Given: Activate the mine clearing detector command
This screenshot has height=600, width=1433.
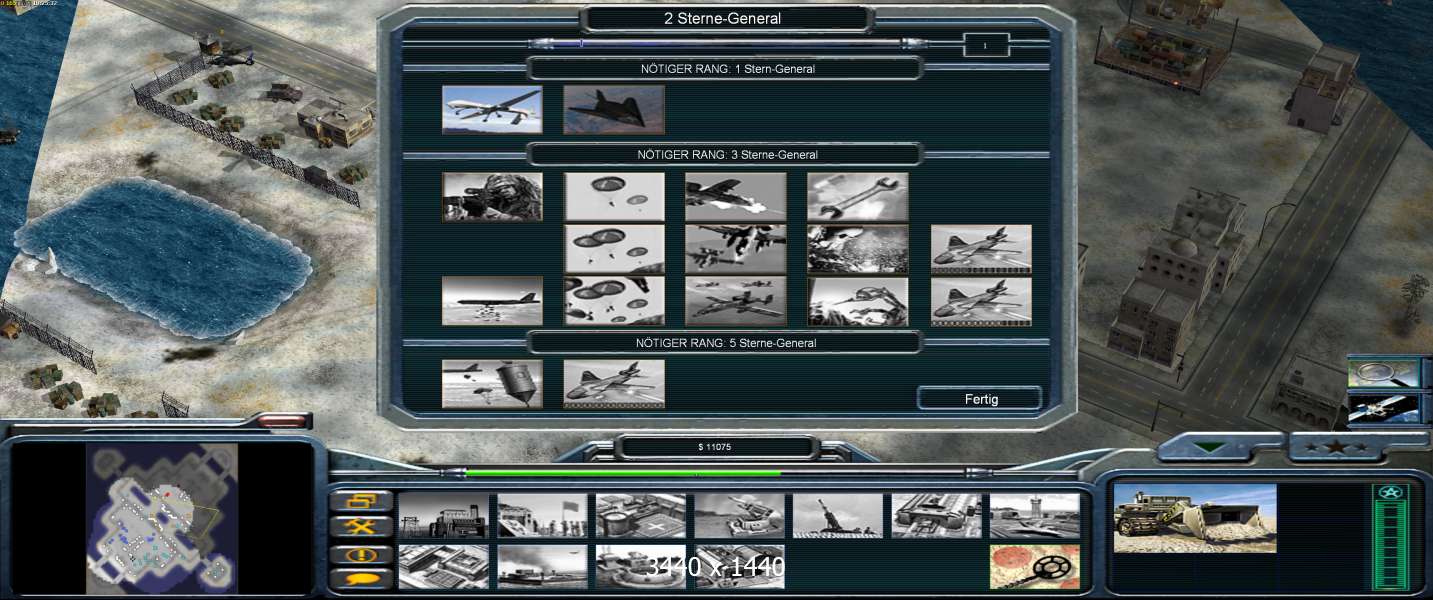Looking at the screenshot, I should click(1035, 566).
